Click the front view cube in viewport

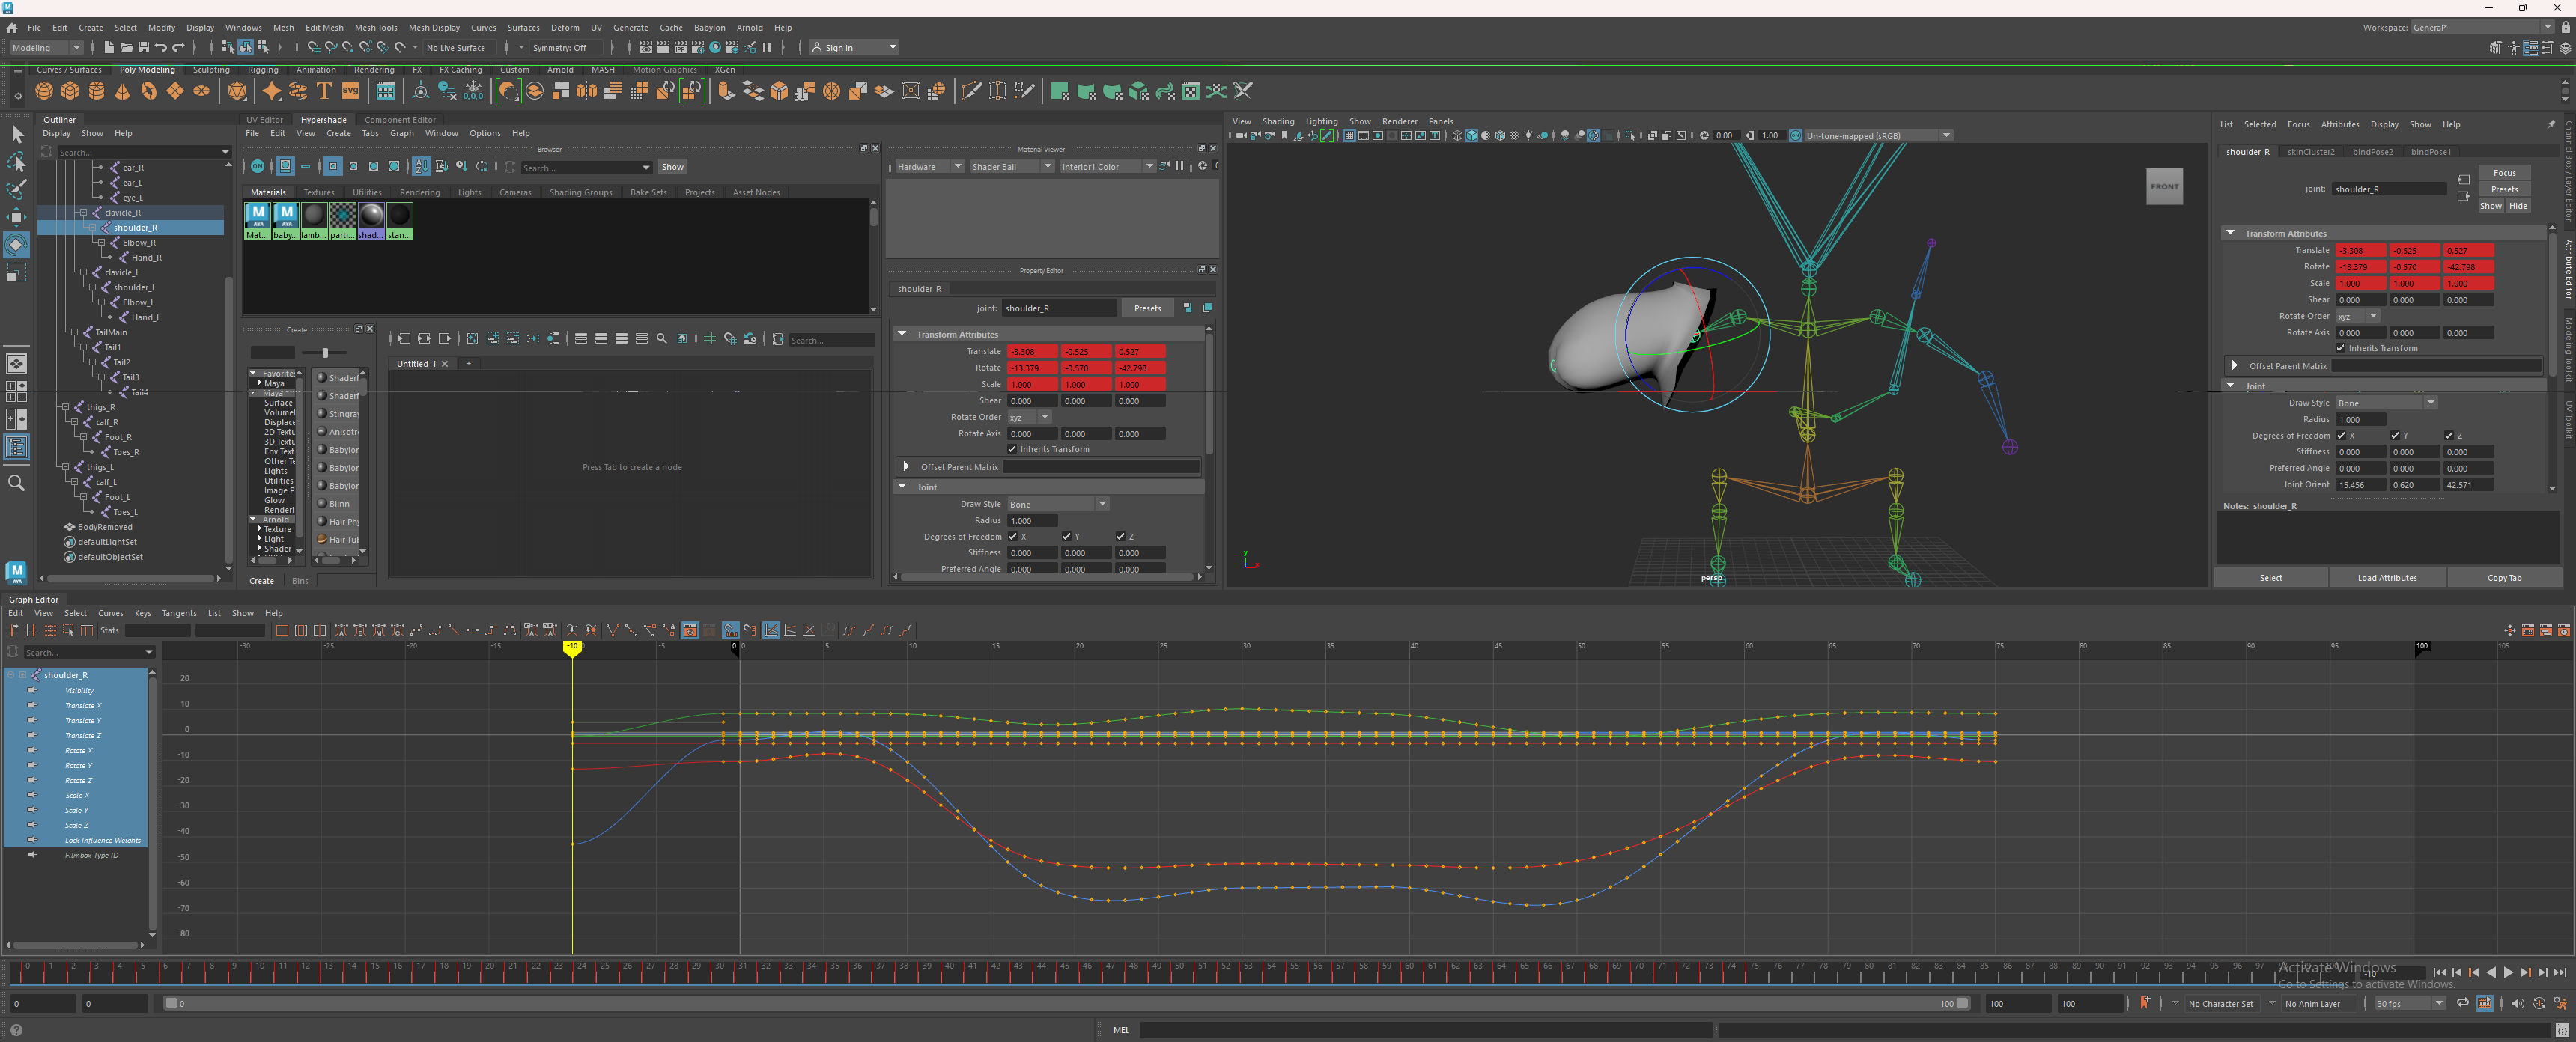coord(2164,187)
